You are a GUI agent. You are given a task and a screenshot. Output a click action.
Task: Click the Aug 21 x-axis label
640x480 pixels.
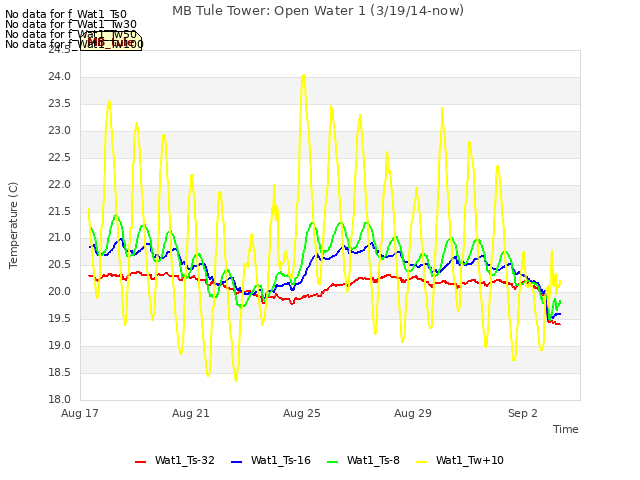coord(191,413)
